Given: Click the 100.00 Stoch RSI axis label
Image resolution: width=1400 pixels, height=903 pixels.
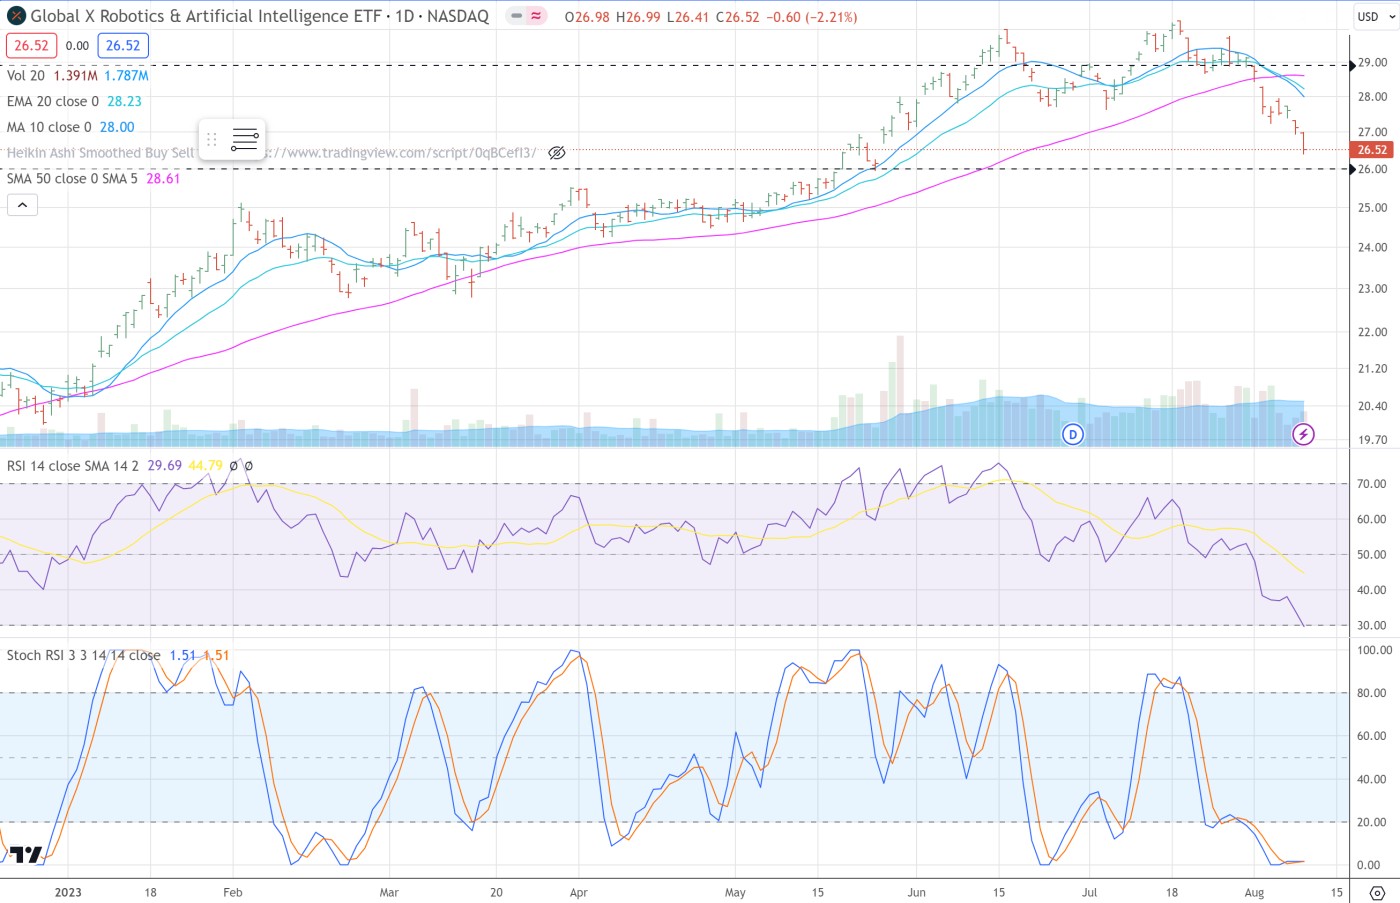Looking at the screenshot, I should click(1374, 650).
